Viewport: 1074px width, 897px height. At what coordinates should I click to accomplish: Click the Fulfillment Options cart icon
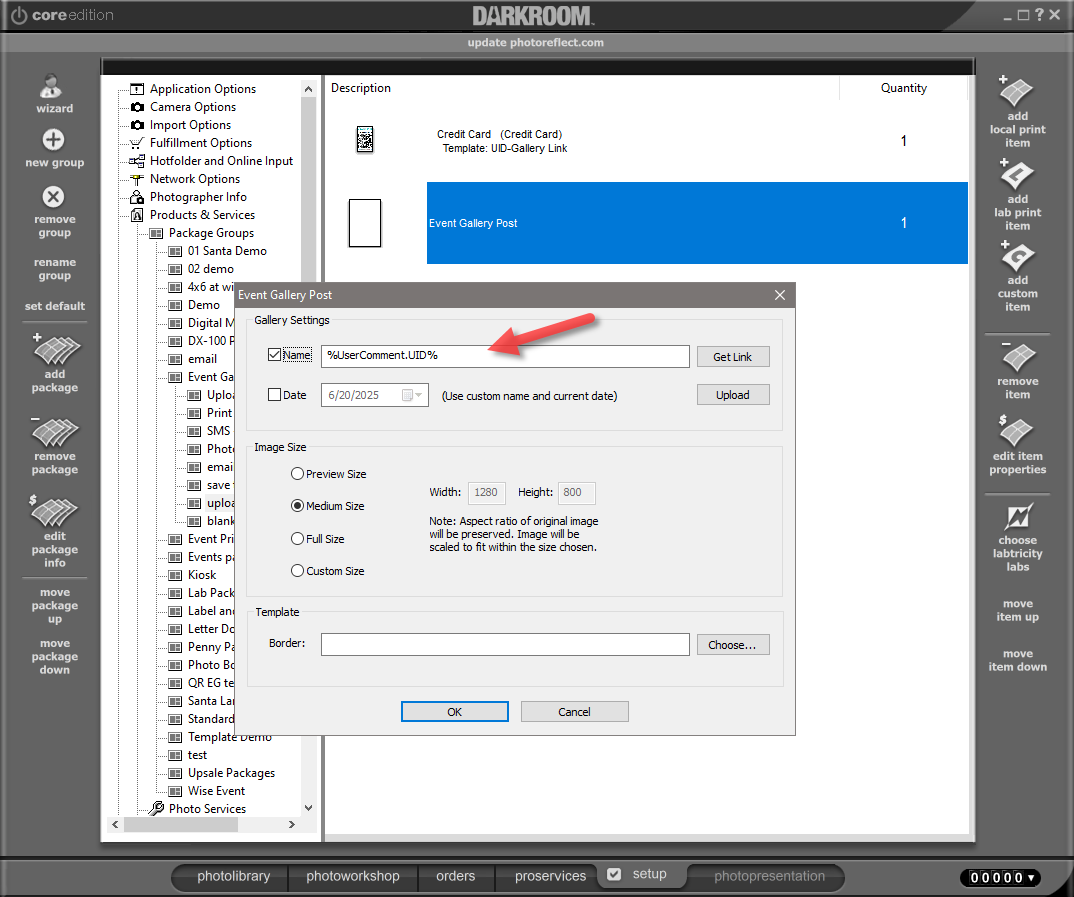pos(137,143)
